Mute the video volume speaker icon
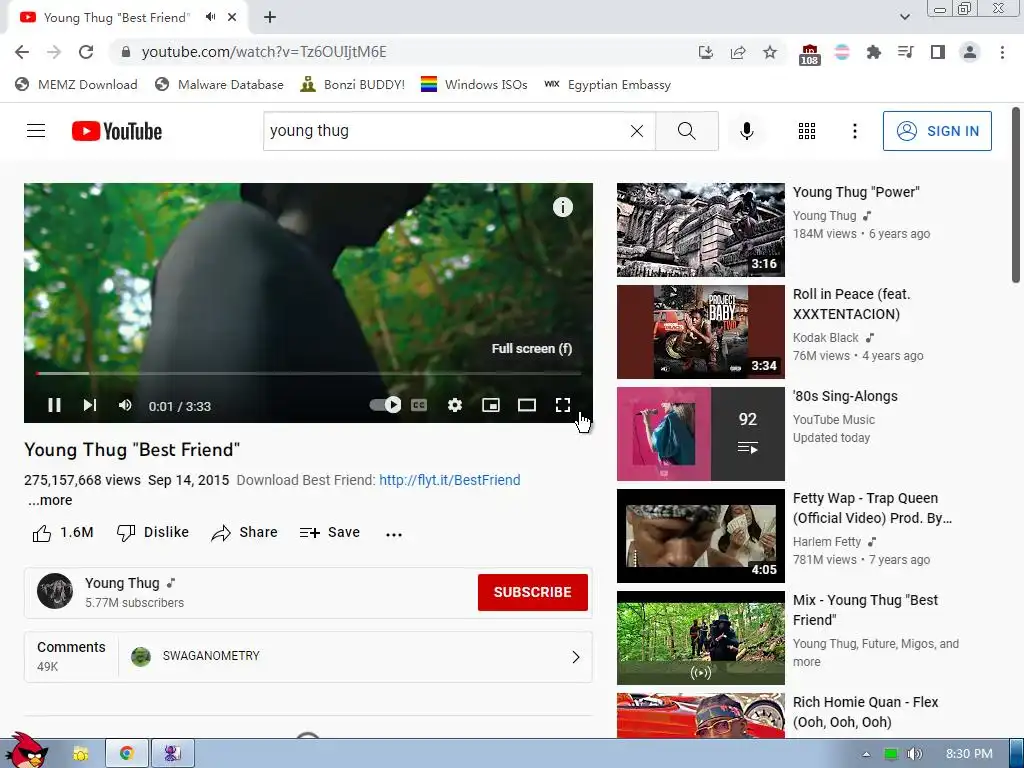 click(x=125, y=406)
